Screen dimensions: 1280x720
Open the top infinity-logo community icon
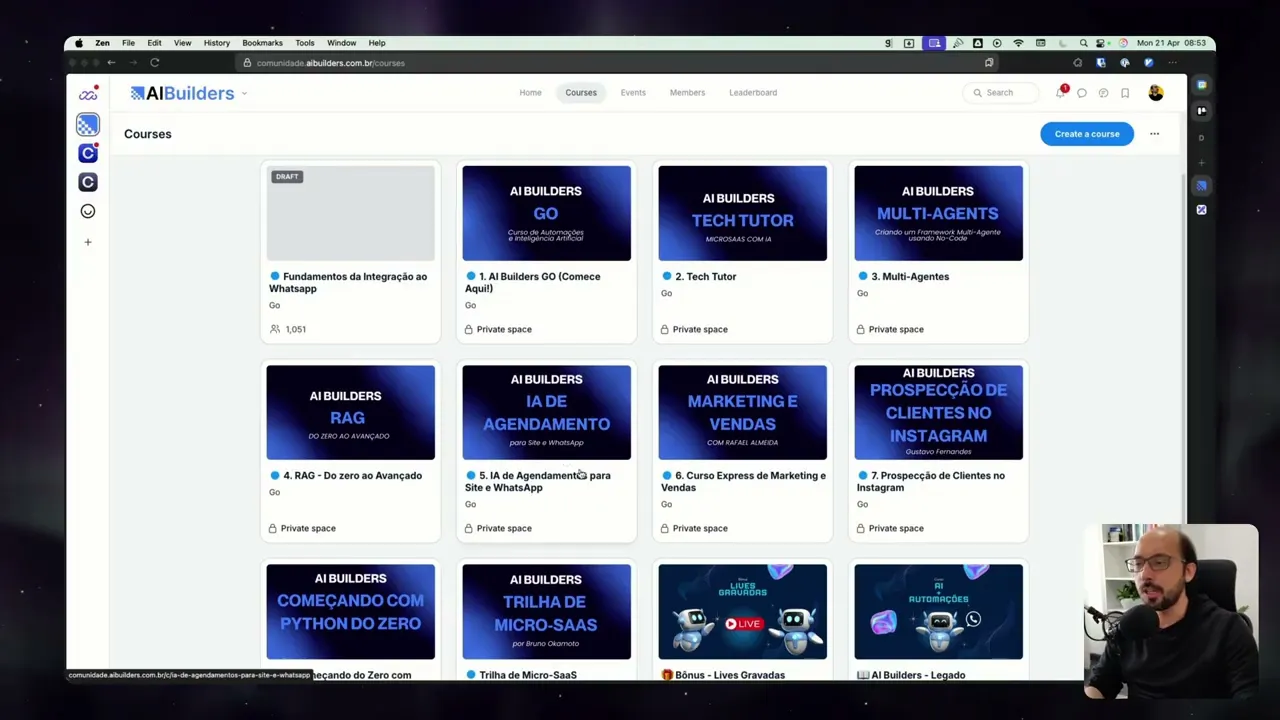pos(88,94)
